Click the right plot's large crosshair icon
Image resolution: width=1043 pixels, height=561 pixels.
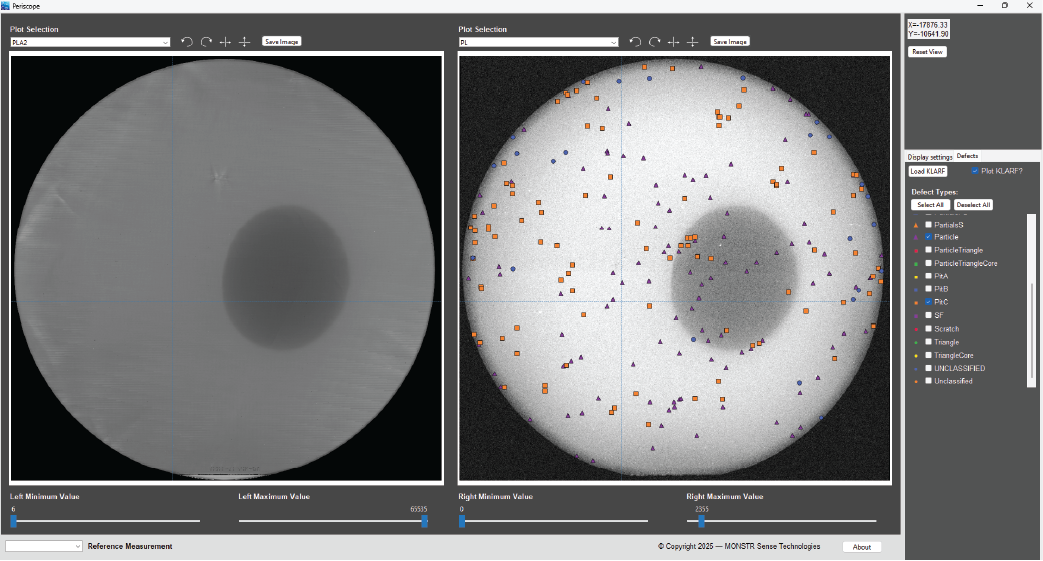point(692,42)
